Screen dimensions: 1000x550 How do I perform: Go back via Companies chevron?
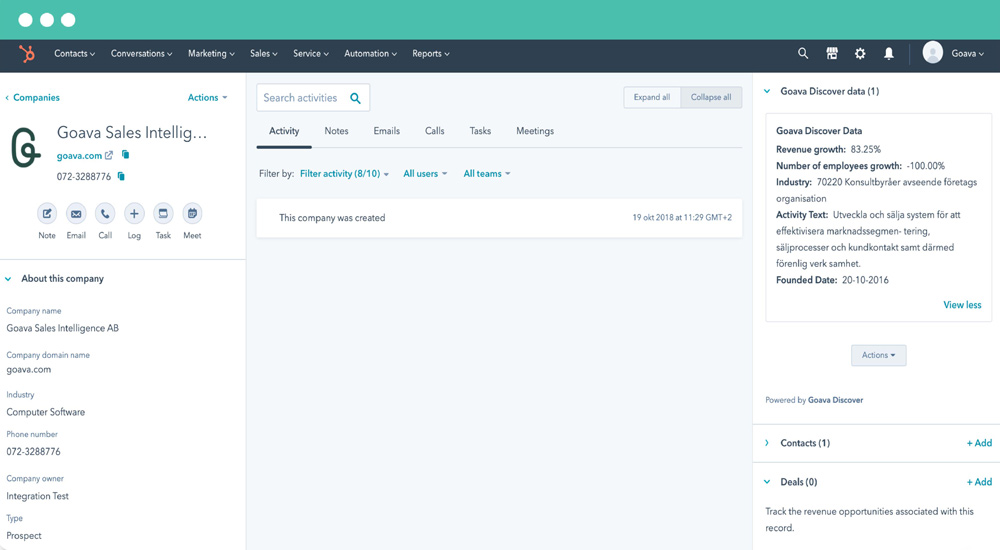(7, 98)
